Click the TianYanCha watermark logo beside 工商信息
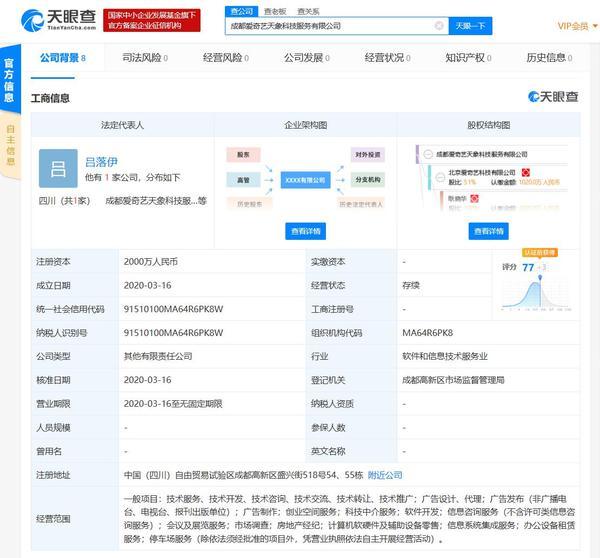 [552, 97]
